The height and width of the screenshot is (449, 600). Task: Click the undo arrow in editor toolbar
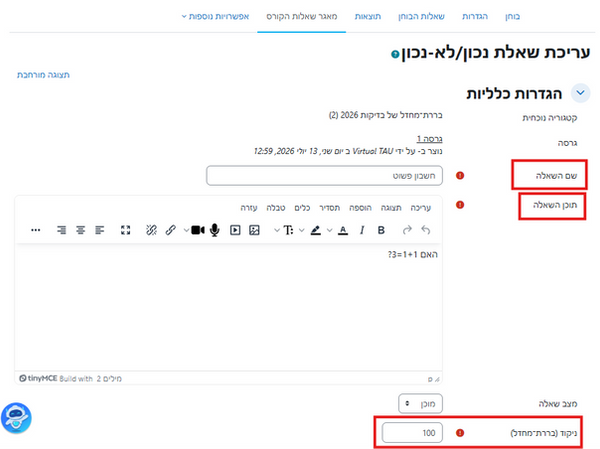coord(426,230)
